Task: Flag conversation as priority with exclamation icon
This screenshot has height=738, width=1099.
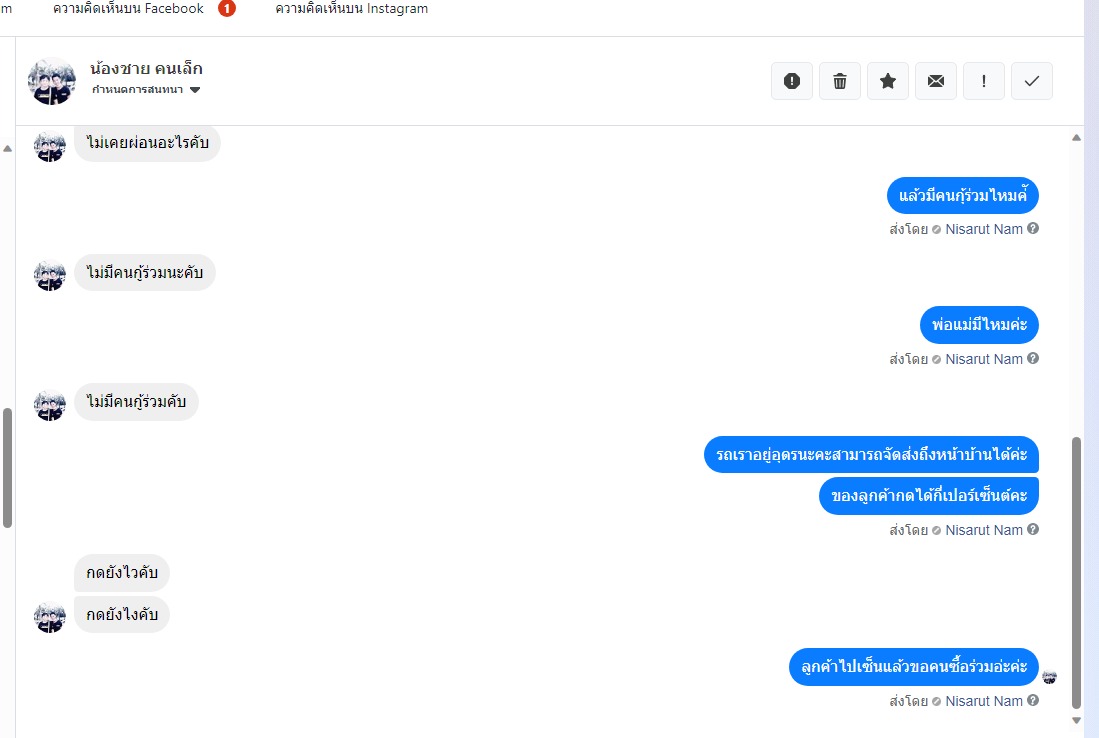Action: point(984,81)
